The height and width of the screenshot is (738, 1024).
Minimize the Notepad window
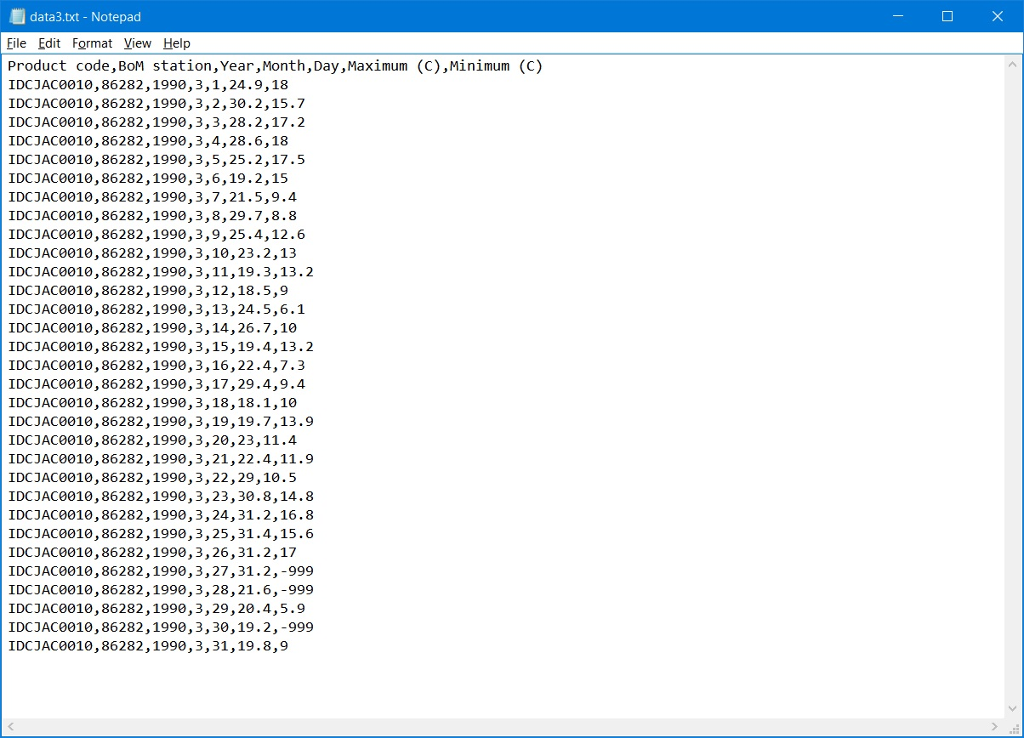897,16
